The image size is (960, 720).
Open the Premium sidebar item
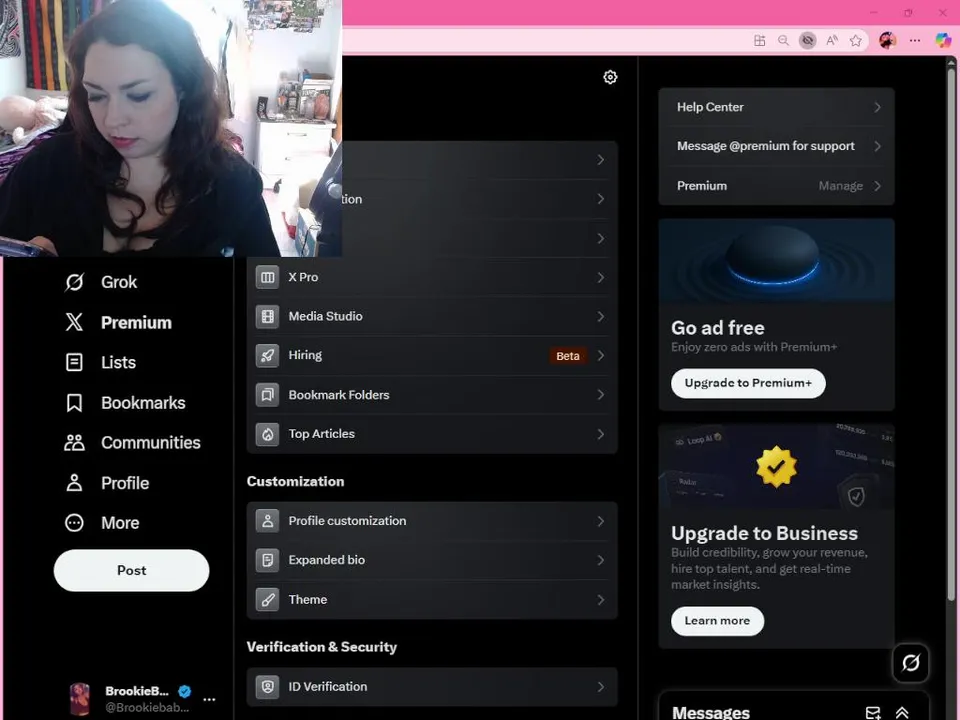coord(118,323)
